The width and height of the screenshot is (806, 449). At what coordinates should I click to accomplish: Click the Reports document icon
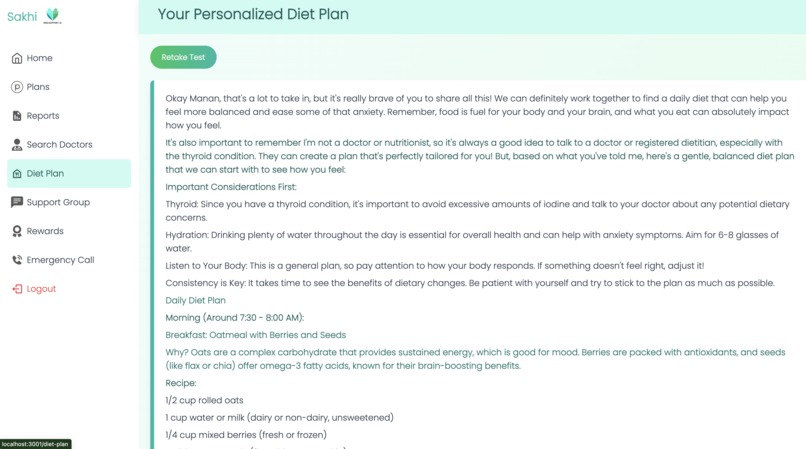pyautogui.click(x=17, y=116)
